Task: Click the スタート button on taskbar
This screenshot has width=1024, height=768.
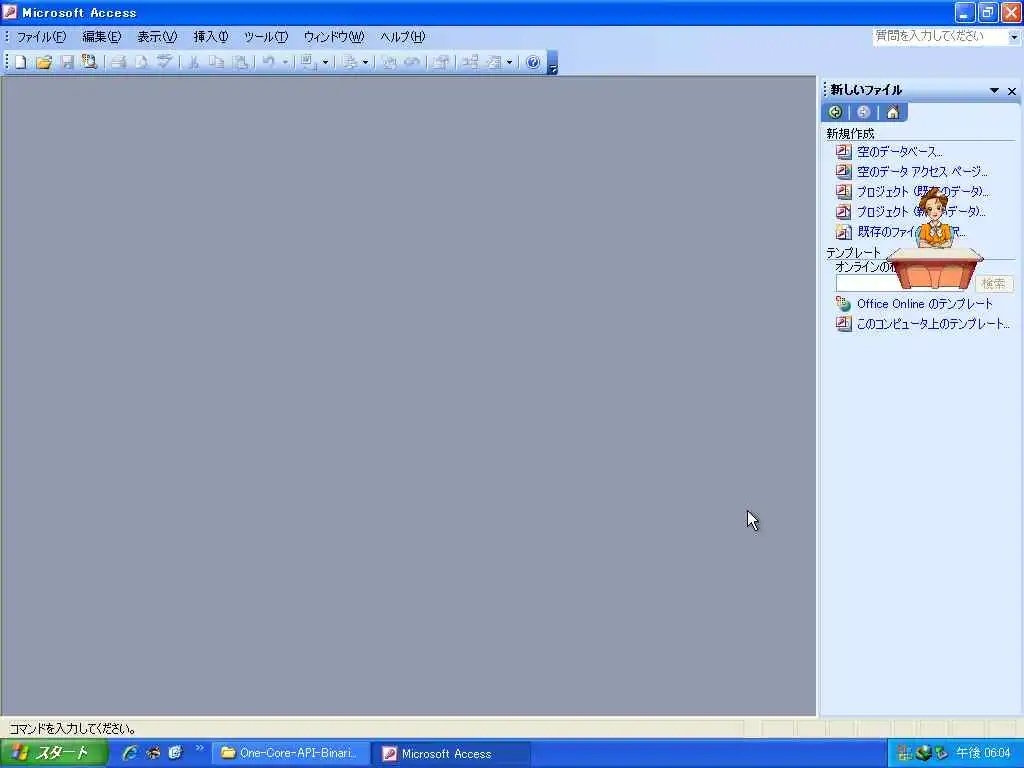Action: pyautogui.click(x=54, y=753)
